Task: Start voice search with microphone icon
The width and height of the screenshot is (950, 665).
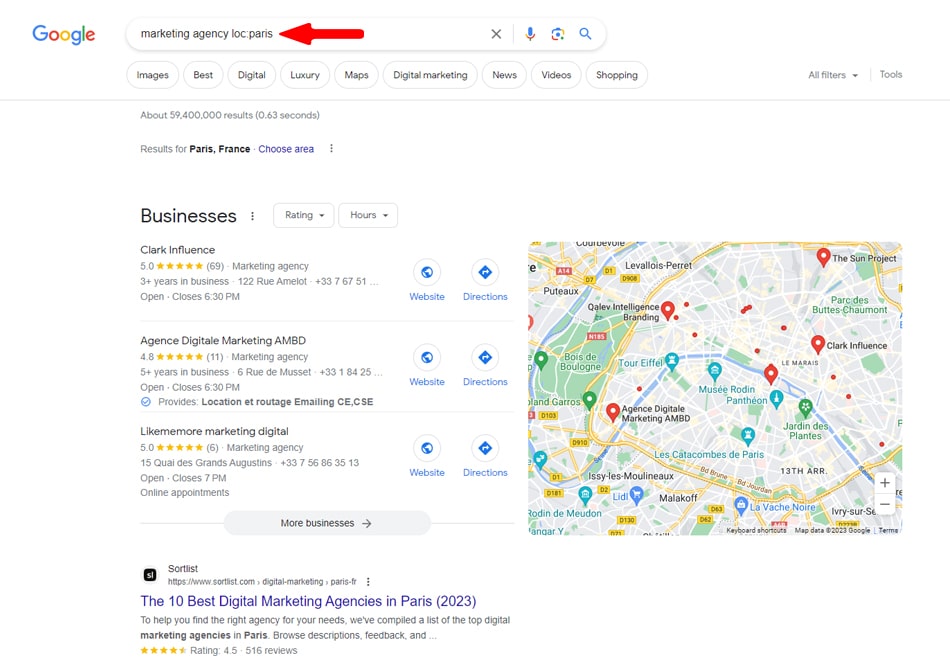Action: [530, 34]
